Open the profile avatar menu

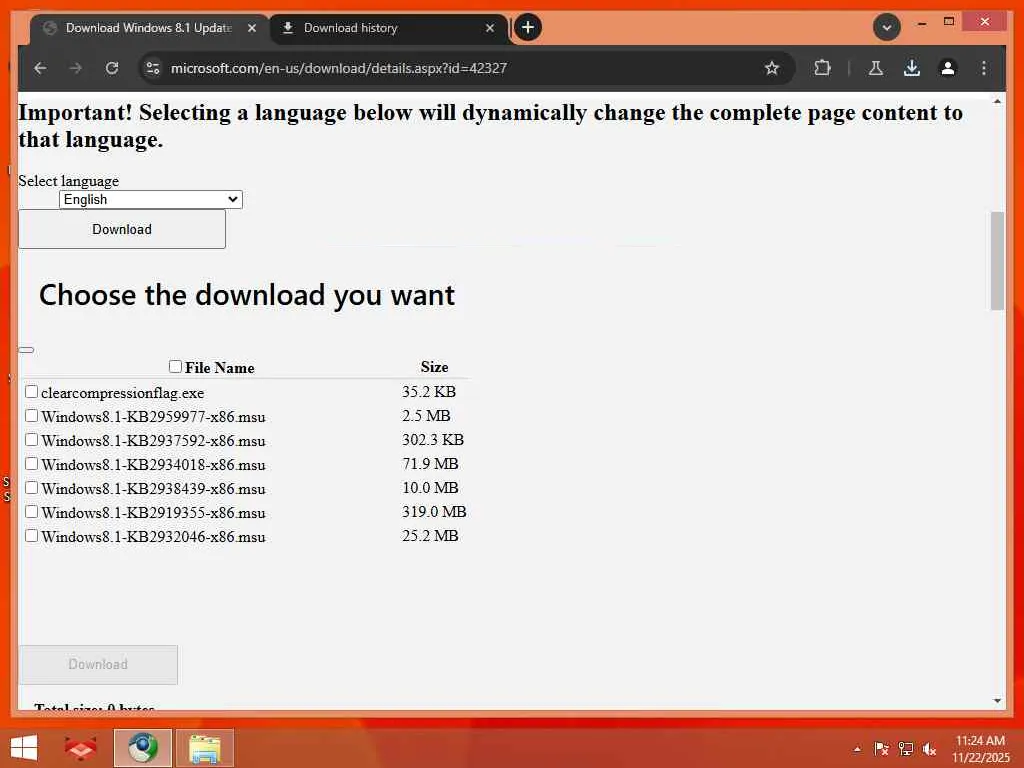948,68
